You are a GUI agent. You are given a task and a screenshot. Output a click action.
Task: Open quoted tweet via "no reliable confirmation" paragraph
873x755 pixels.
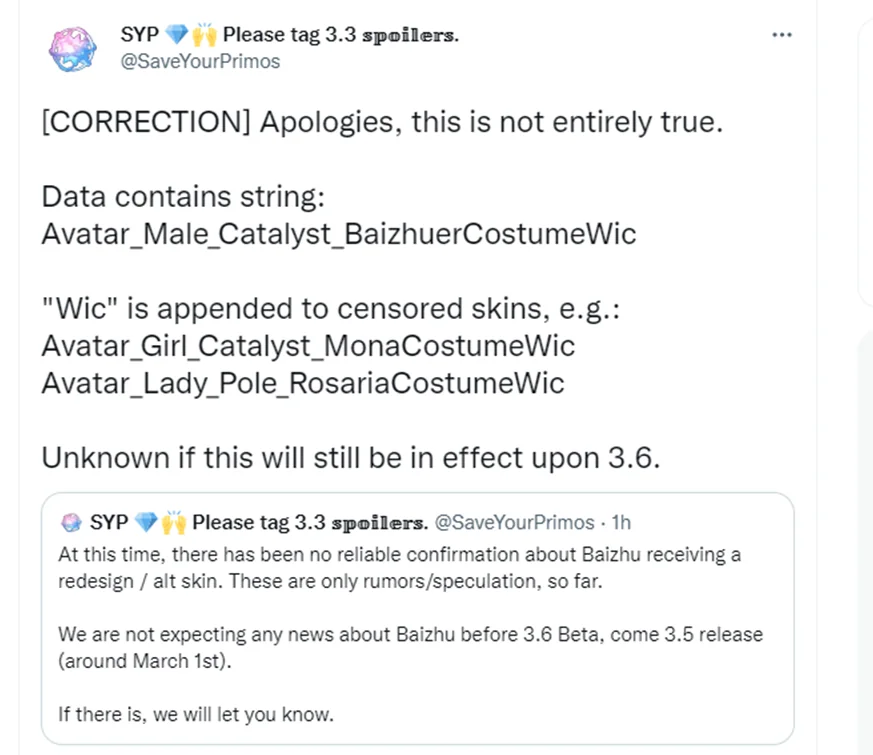tap(400, 567)
